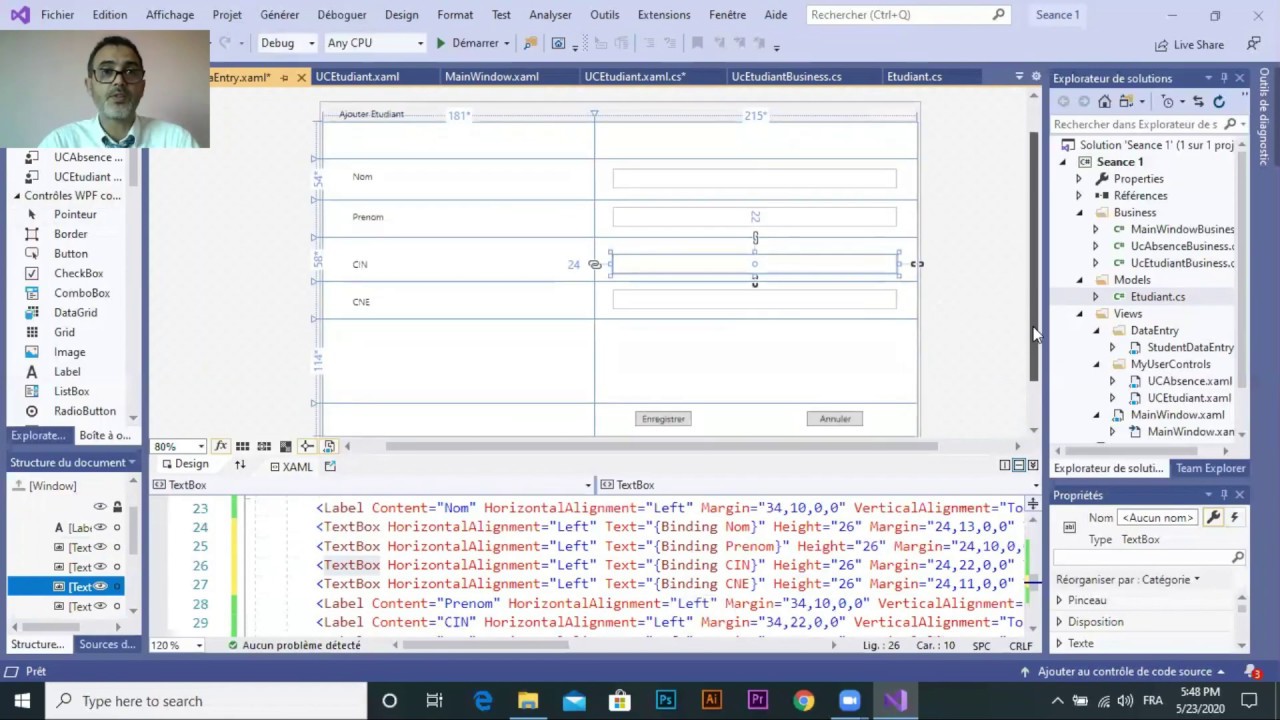
Task: Open the Générer menu
Action: pyautogui.click(x=279, y=15)
